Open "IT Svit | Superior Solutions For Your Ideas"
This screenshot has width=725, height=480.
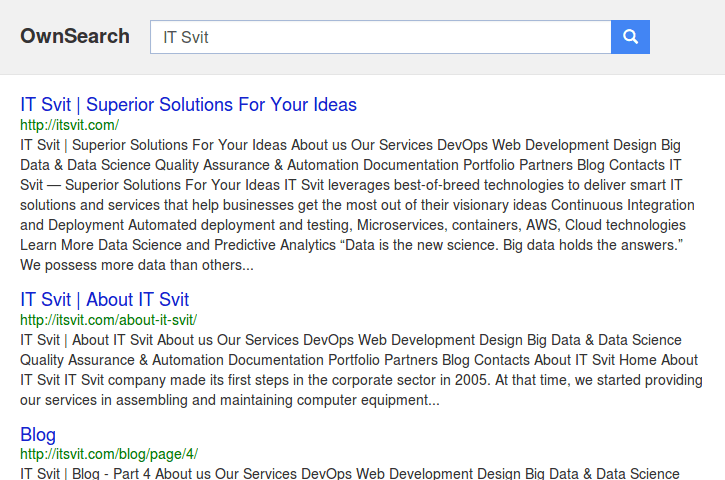[188, 105]
